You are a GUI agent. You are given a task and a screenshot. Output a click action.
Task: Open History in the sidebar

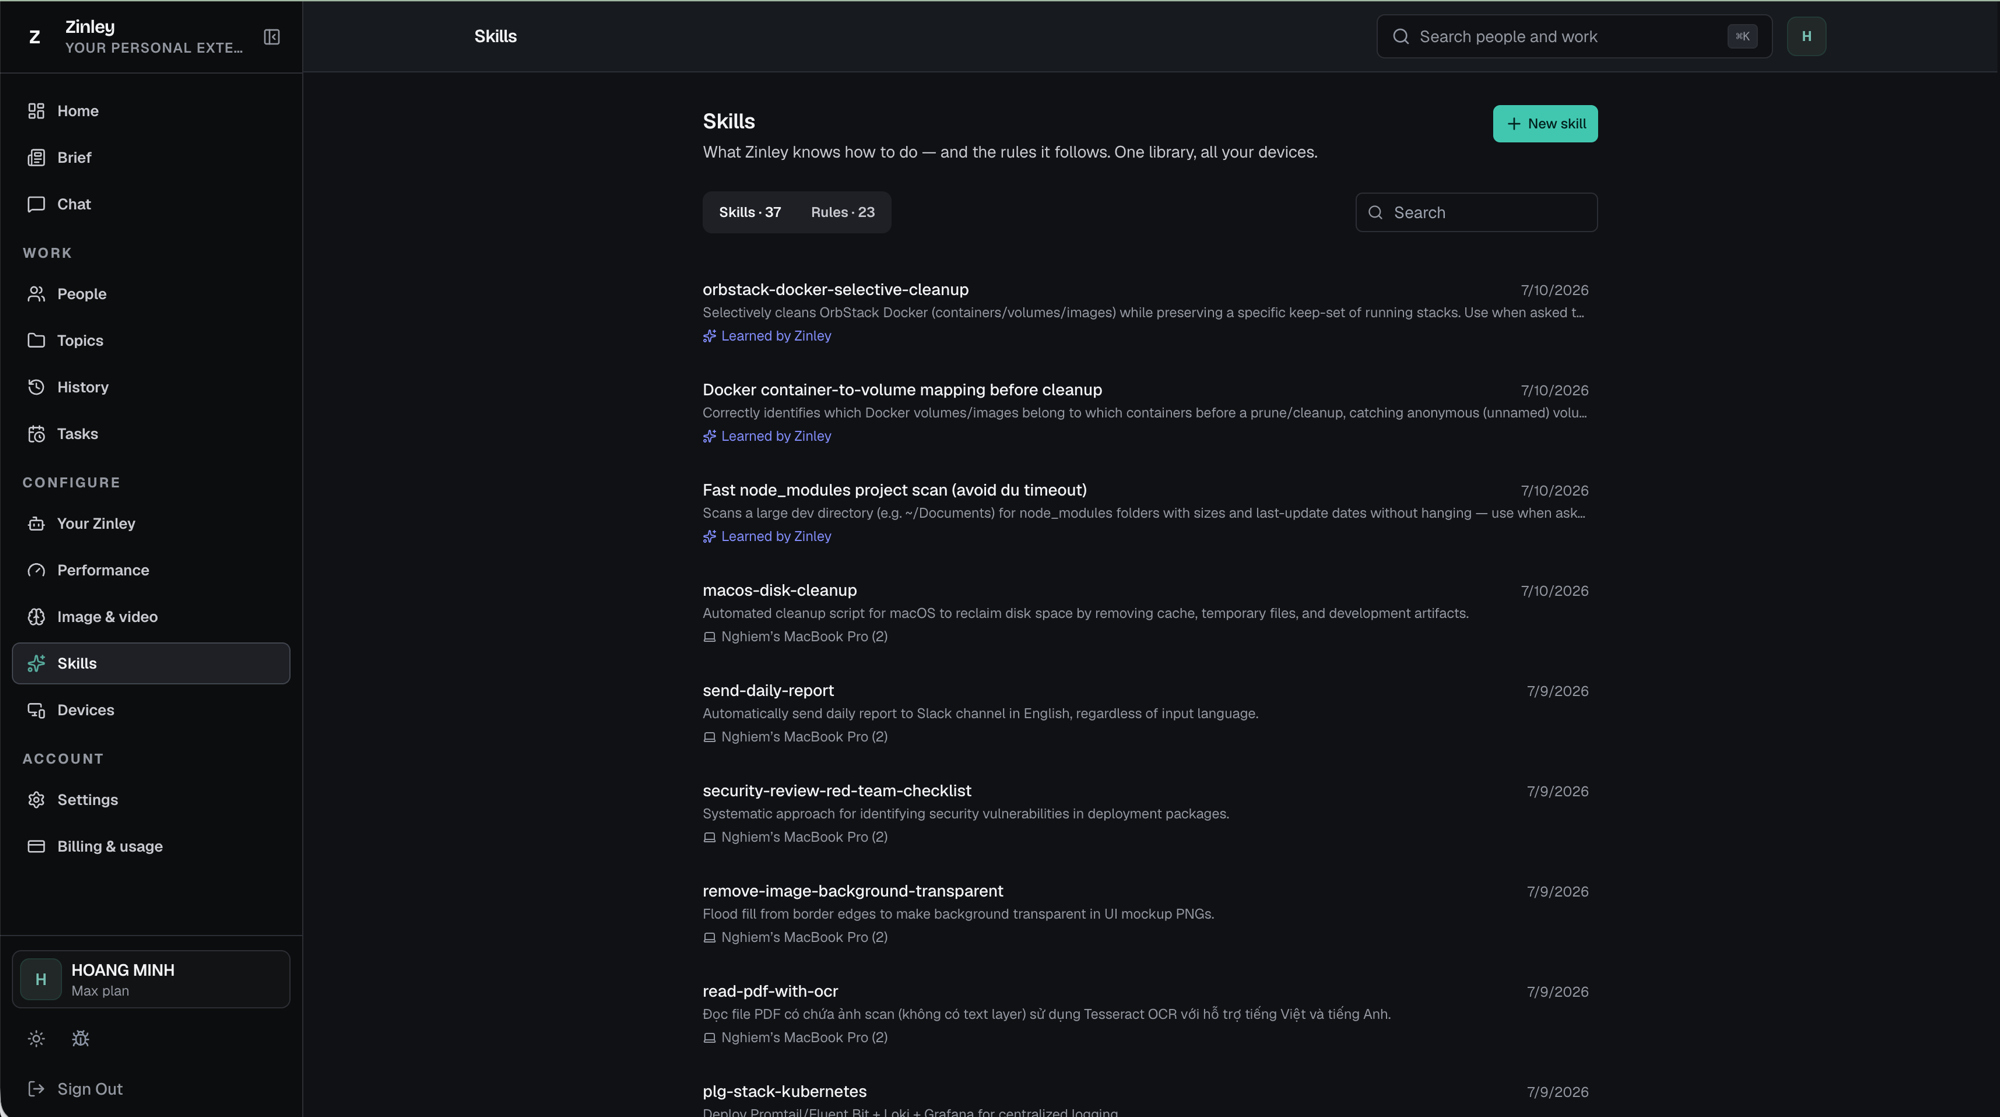click(x=151, y=387)
